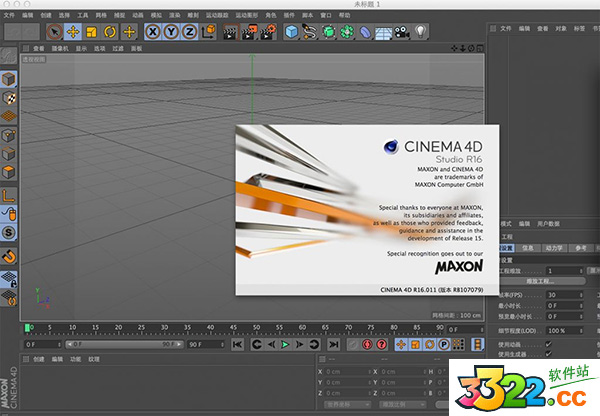Switch to the 动力学 tab
Viewport: 600px width, 416px height.
[x=554, y=247]
